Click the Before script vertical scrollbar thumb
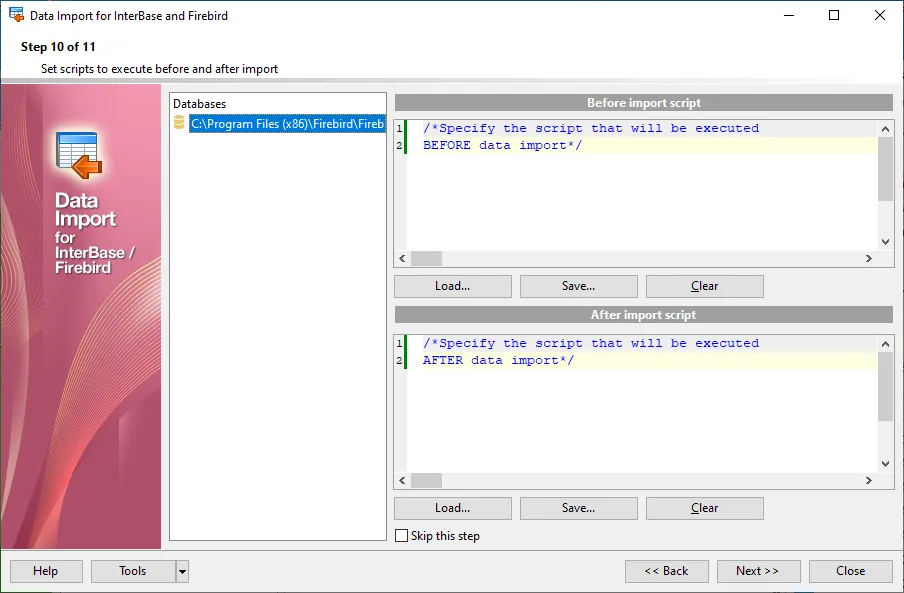Screen dimensions: 904x593 coord(886,169)
